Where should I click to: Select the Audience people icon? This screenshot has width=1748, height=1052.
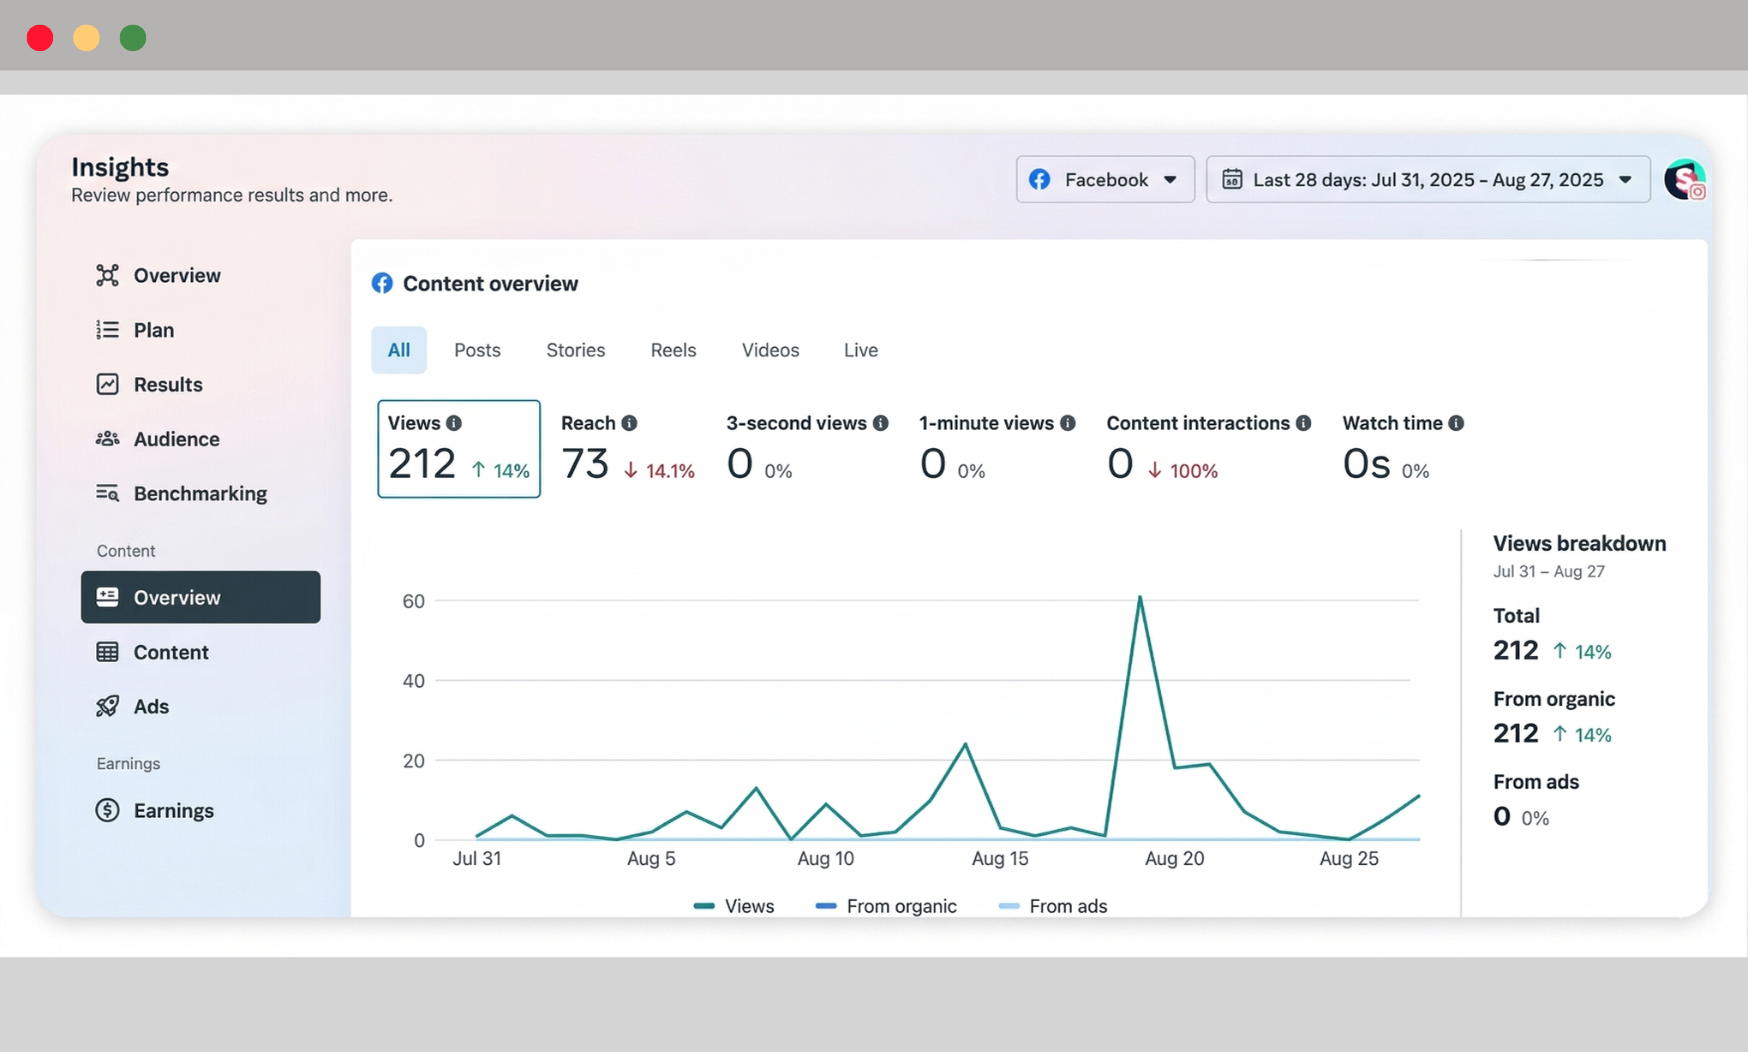pyautogui.click(x=107, y=439)
